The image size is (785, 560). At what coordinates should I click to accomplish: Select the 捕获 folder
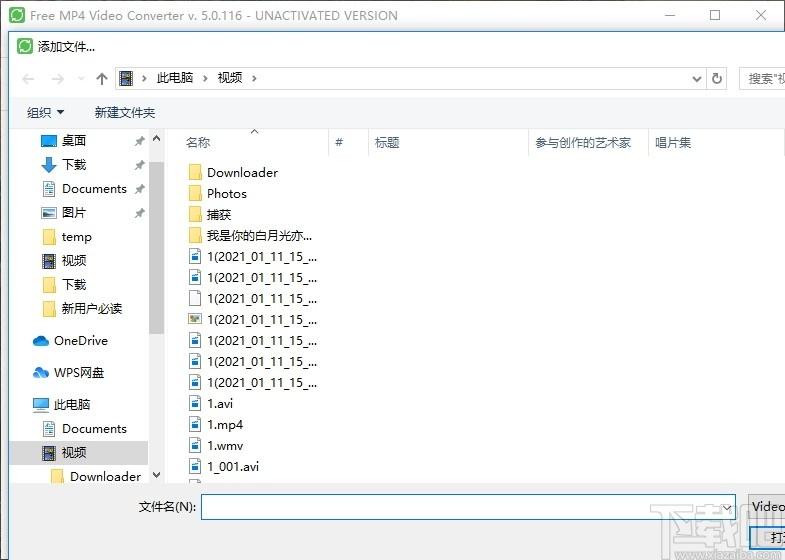tap(219, 215)
